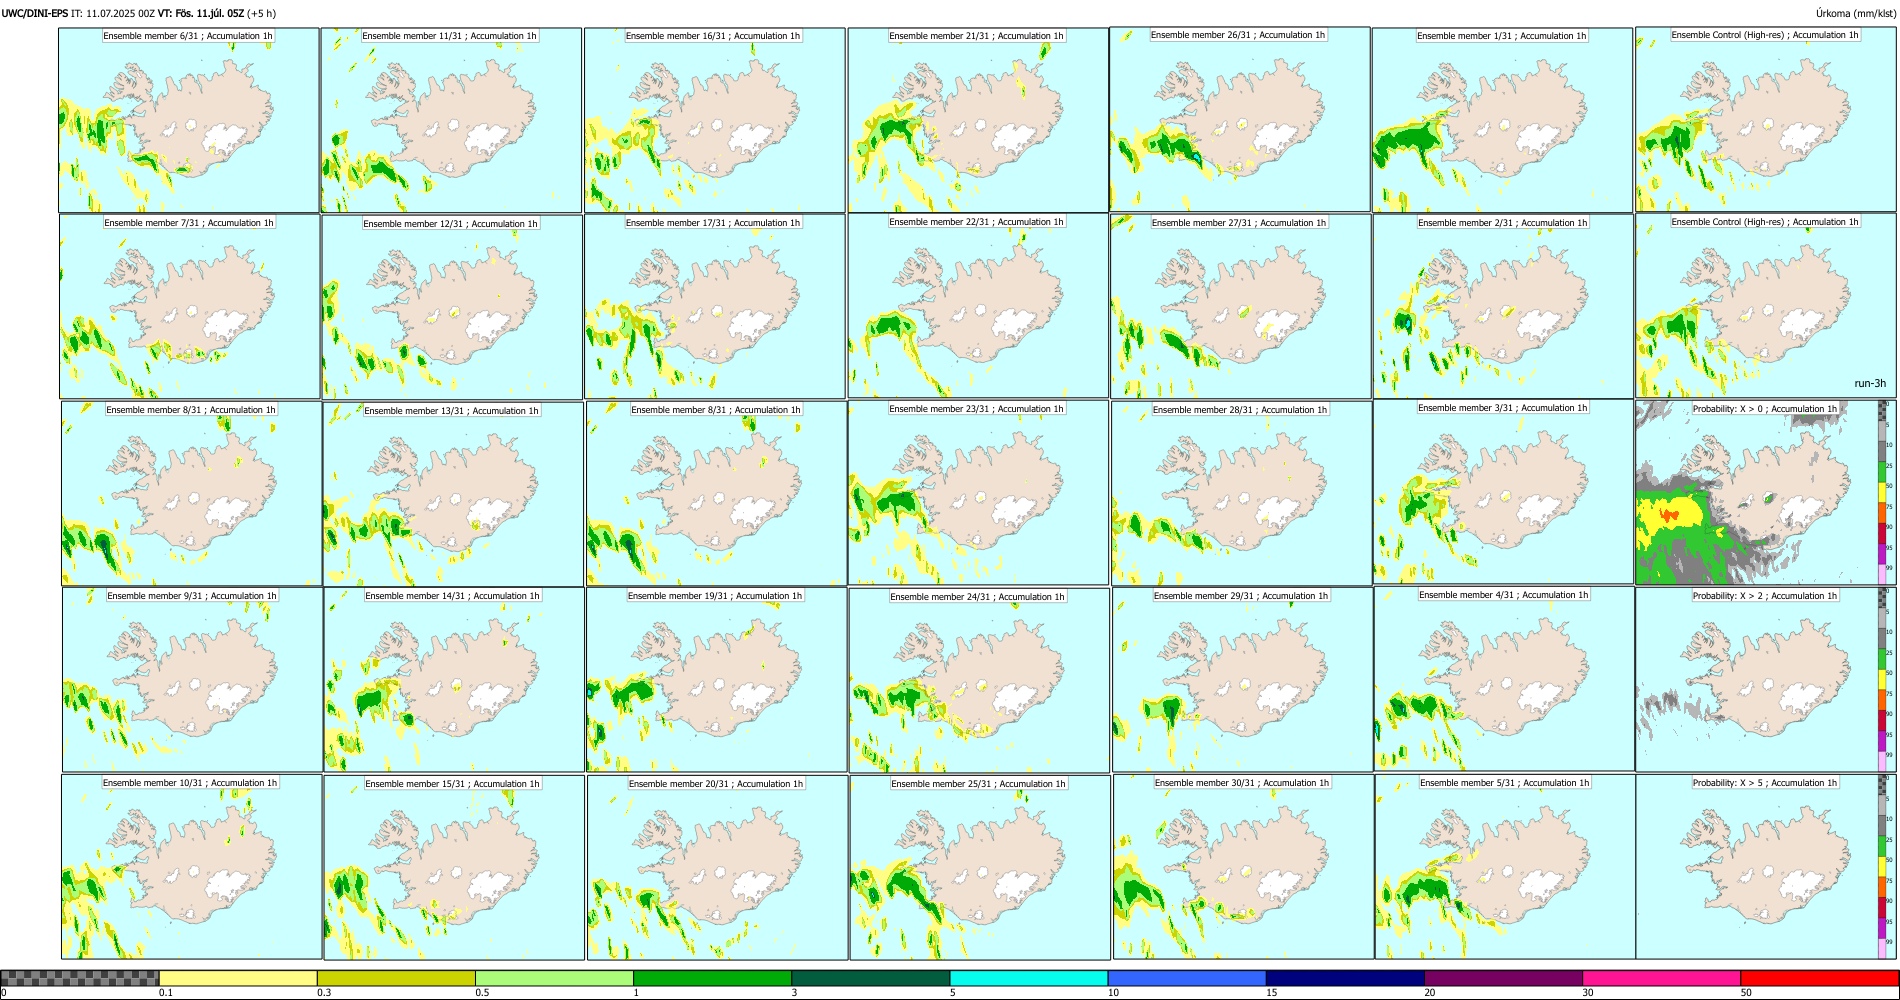Click the 'Ensemble member 10/31 ; Accumulation 1h' label
The image size is (1900, 1000).
(x=189, y=783)
